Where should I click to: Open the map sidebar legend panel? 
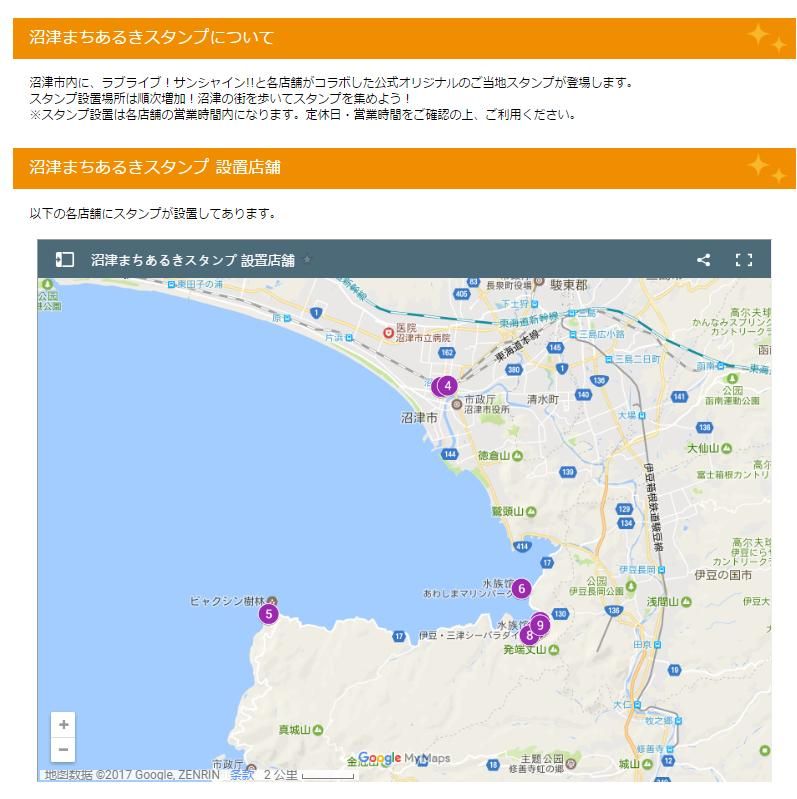pyautogui.click(x=64, y=260)
